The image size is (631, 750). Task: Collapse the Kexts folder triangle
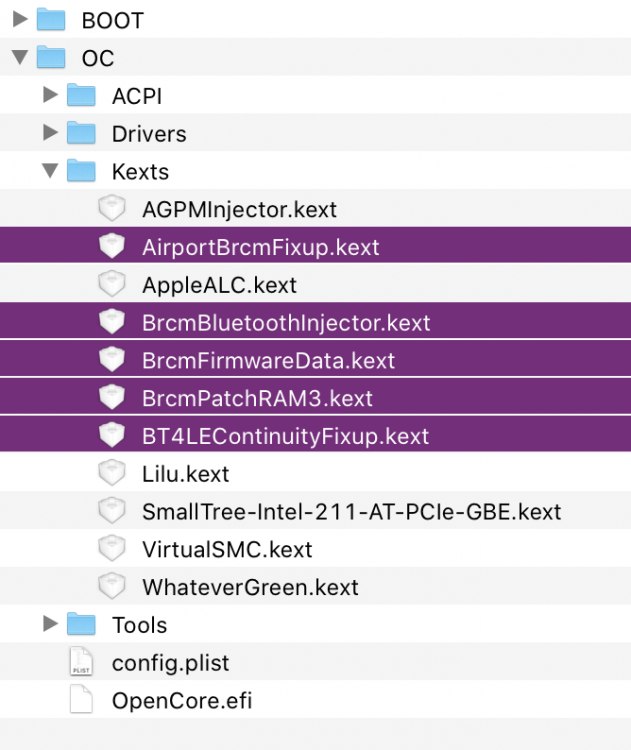click(50, 170)
